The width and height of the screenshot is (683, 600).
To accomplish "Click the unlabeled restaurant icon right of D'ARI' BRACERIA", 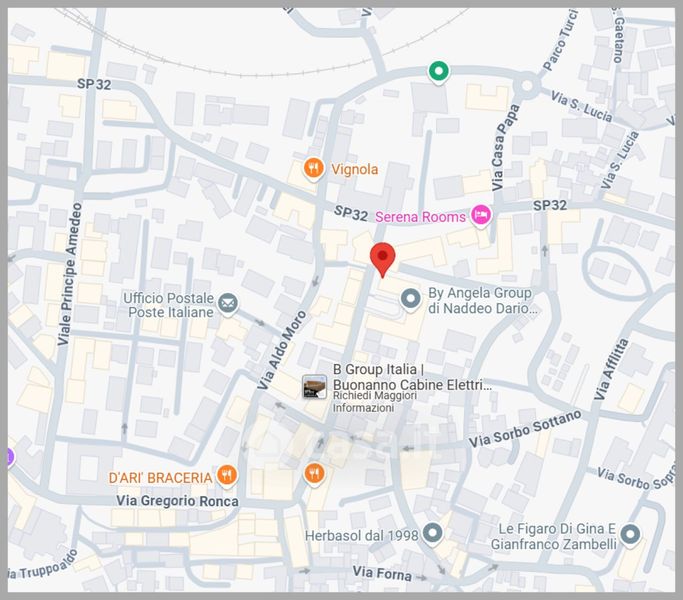I will [x=315, y=473].
